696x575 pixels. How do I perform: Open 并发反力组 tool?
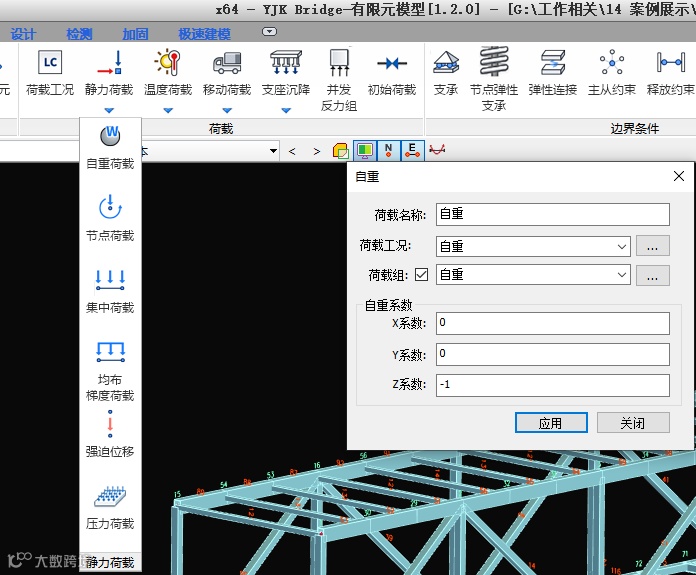coord(339,80)
